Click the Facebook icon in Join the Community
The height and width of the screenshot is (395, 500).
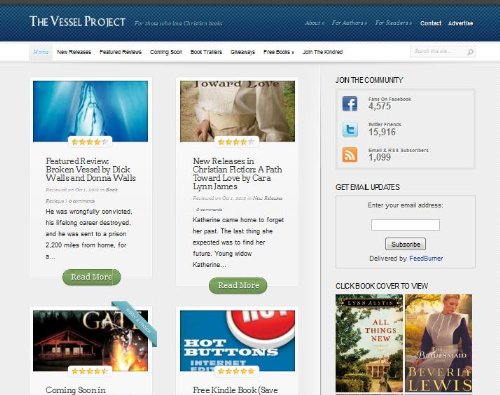(350, 103)
